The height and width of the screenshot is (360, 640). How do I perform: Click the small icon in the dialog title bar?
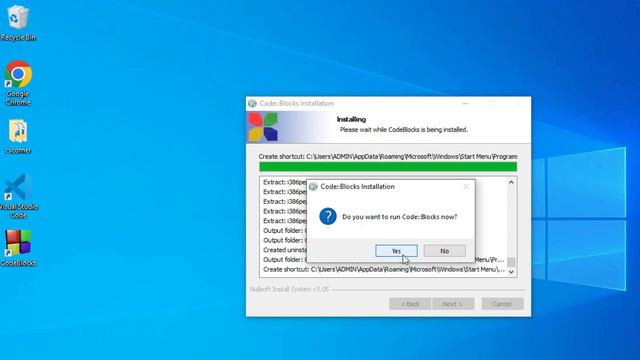pyautogui.click(x=313, y=187)
